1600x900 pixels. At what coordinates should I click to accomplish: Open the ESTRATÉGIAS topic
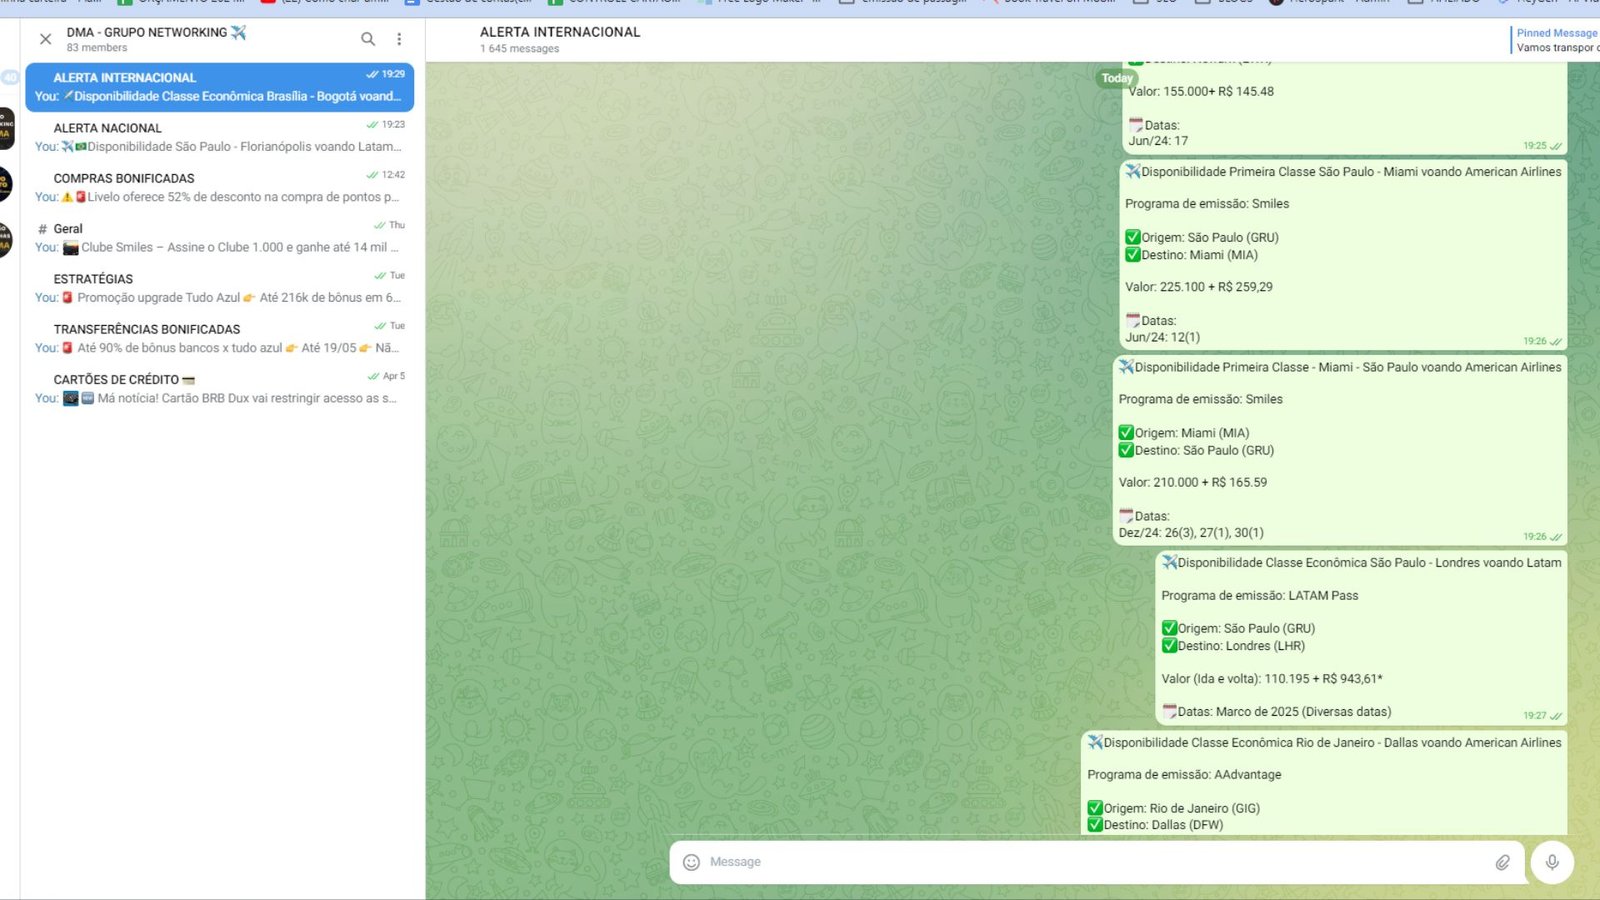[x=219, y=288]
